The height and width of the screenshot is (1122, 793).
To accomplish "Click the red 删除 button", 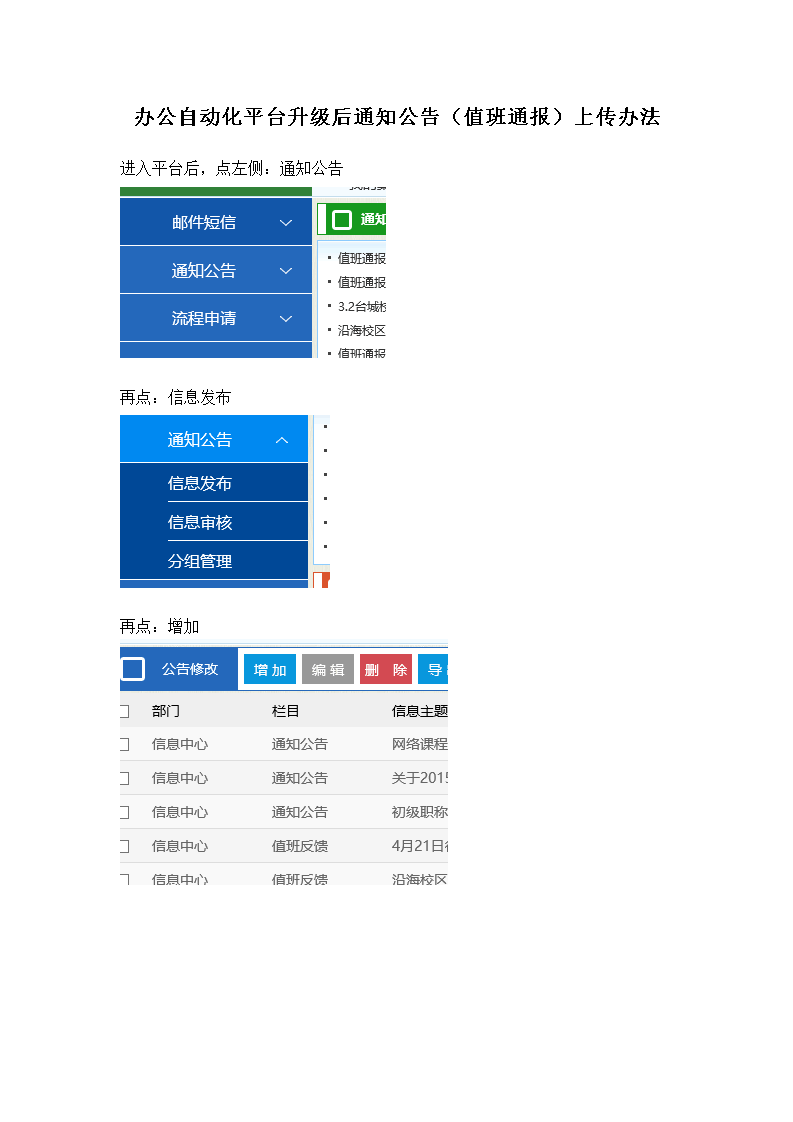I will (x=386, y=670).
